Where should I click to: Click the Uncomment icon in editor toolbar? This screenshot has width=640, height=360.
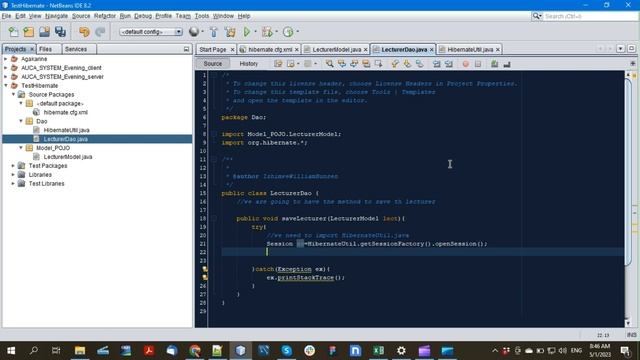point(507,64)
